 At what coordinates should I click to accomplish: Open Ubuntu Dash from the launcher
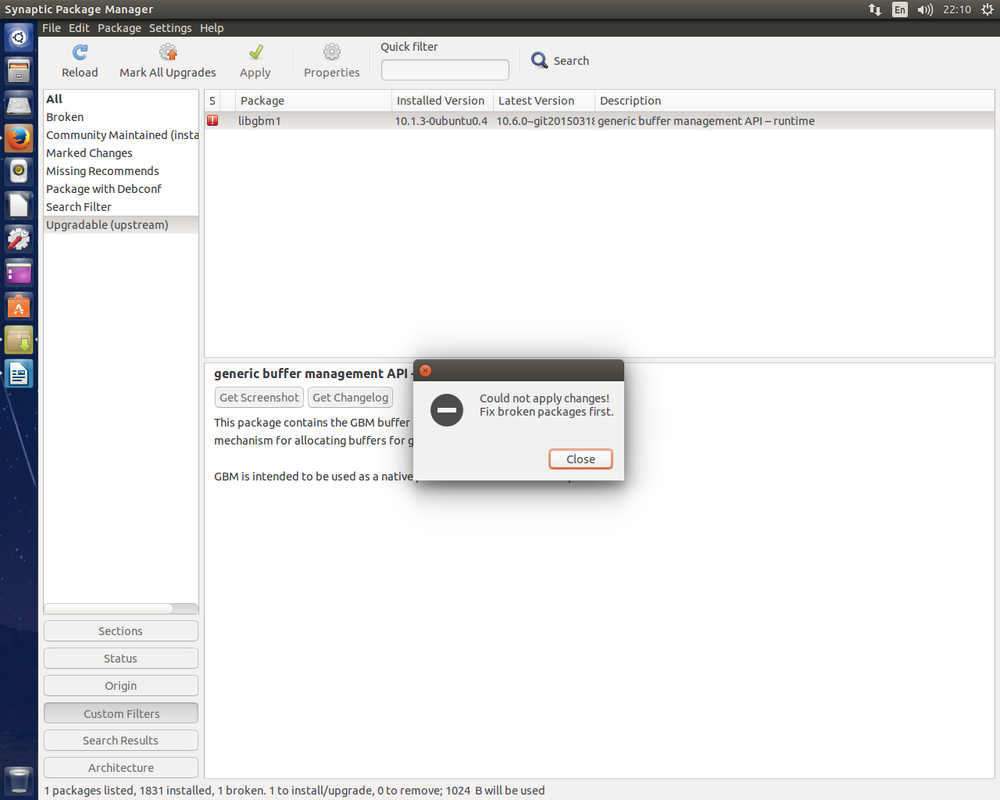[x=18, y=37]
